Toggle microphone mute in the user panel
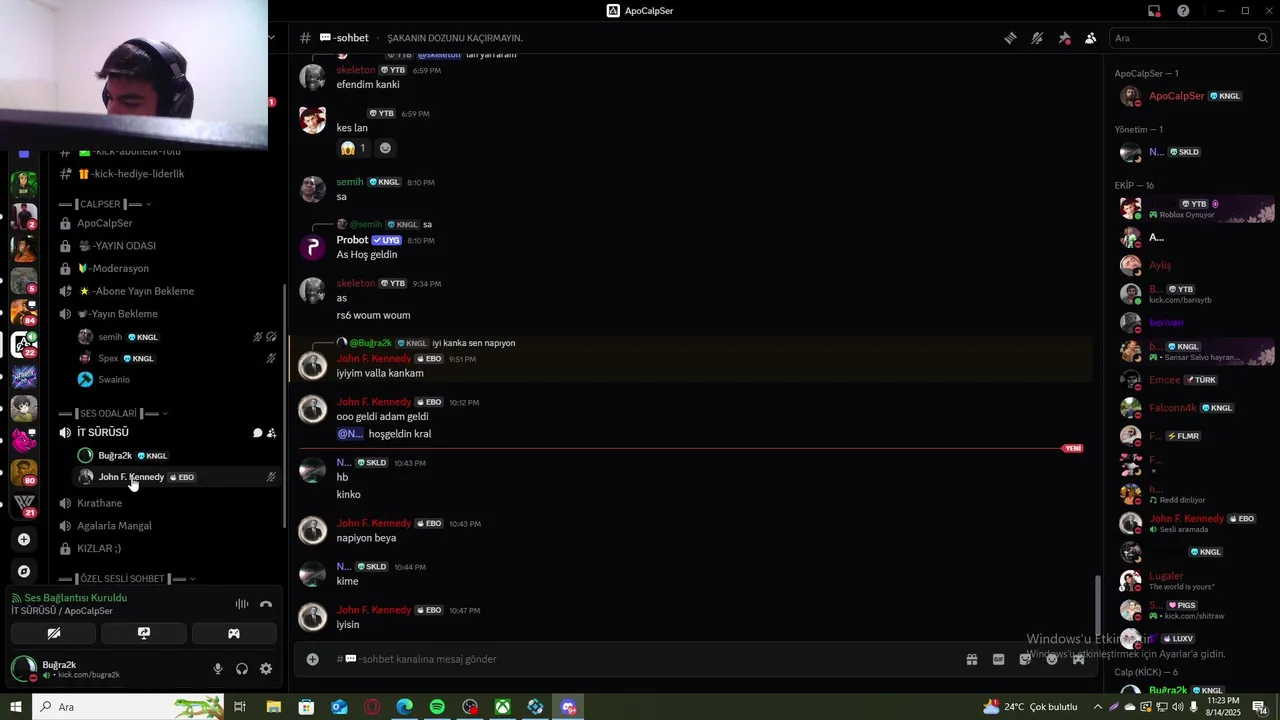 point(218,669)
